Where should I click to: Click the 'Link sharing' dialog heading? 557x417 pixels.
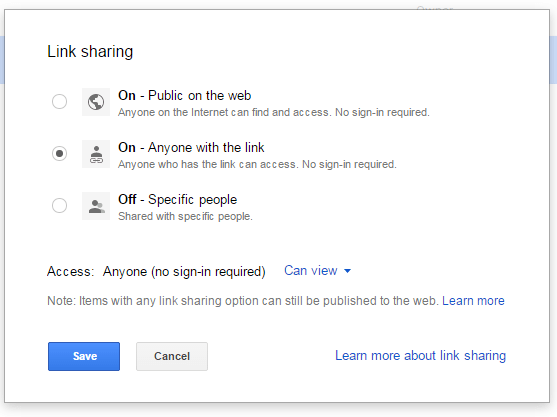[90, 52]
